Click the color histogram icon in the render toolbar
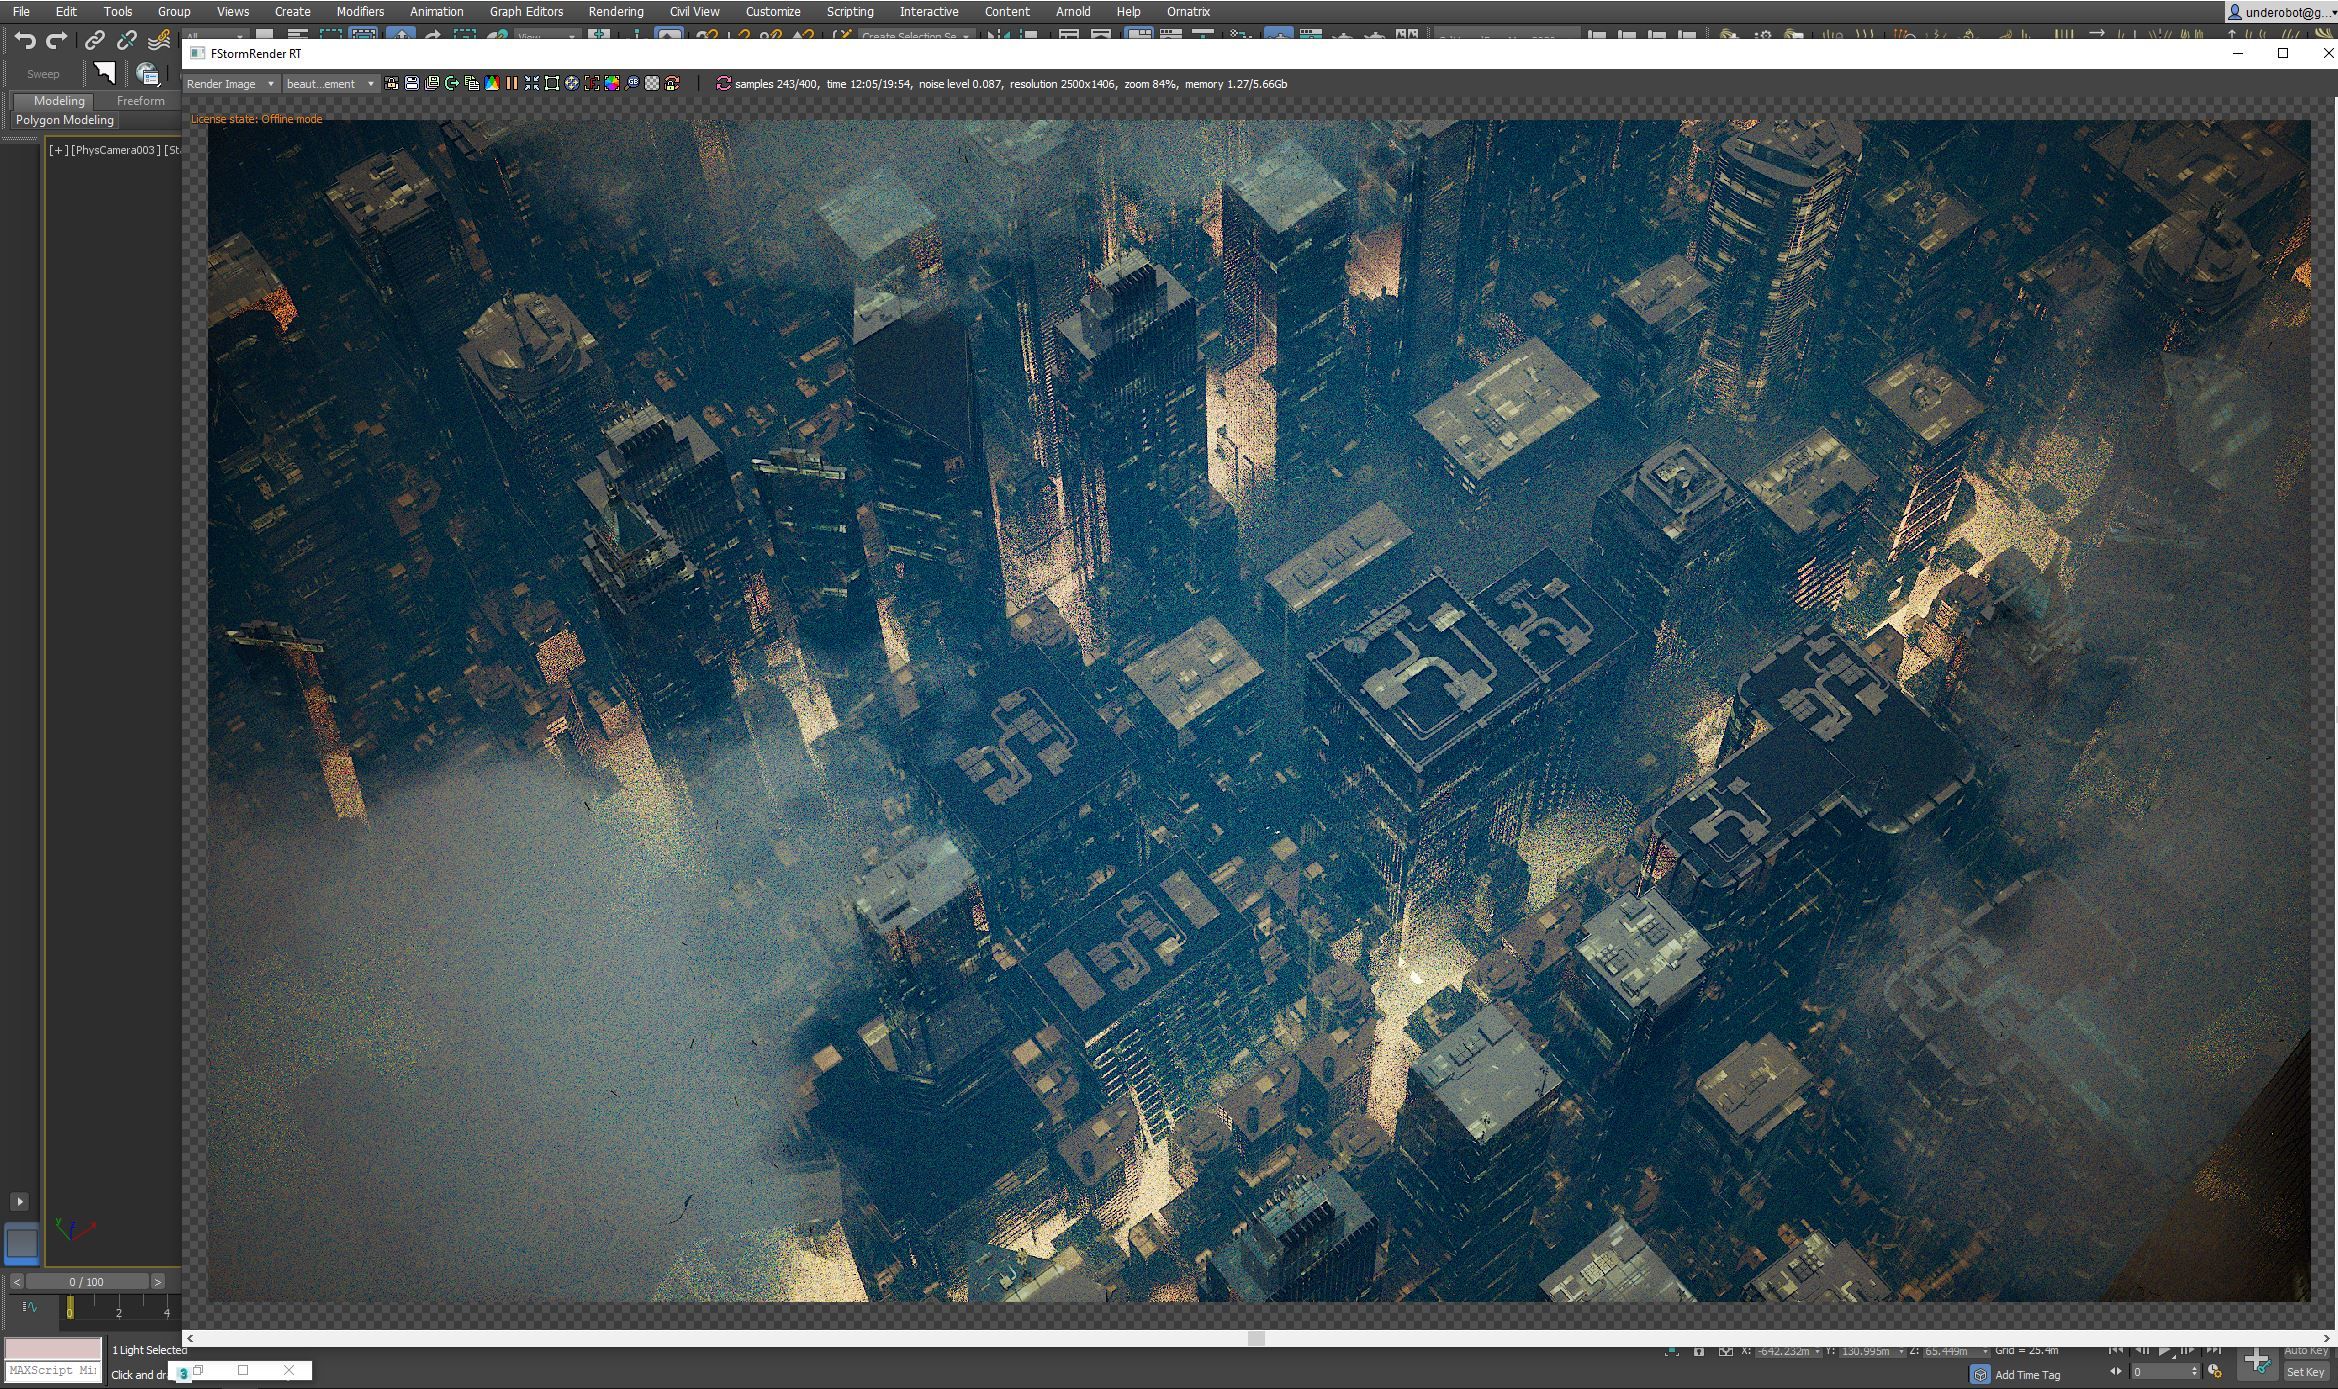 492,83
